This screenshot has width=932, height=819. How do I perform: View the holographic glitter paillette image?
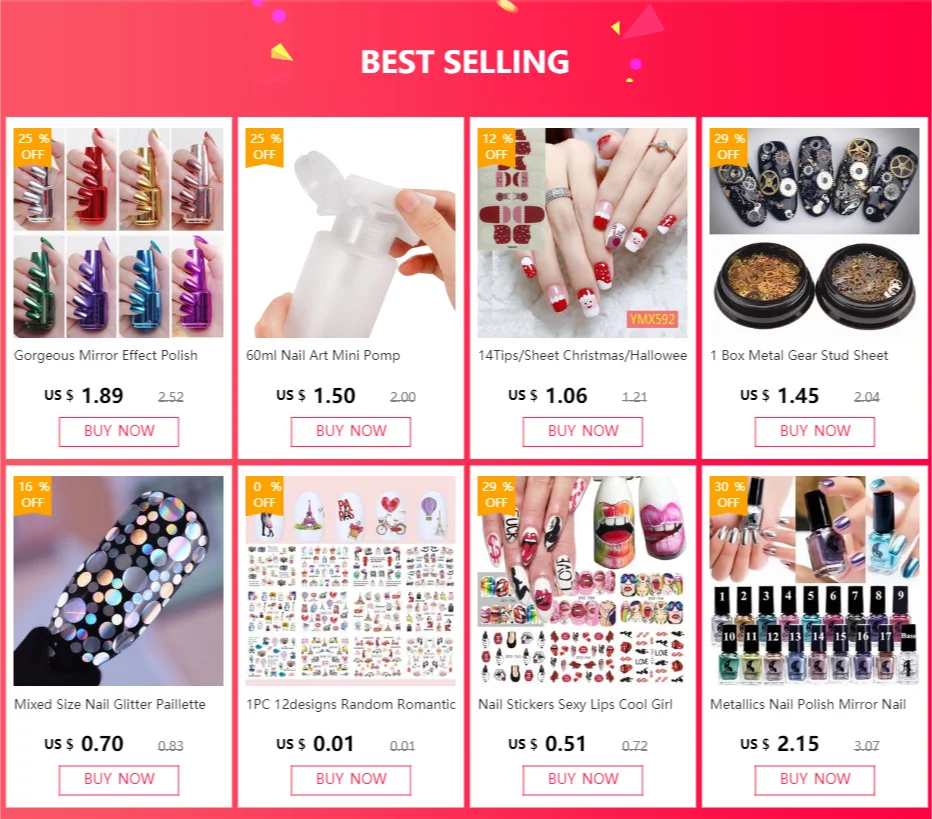[x=119, y=581]
